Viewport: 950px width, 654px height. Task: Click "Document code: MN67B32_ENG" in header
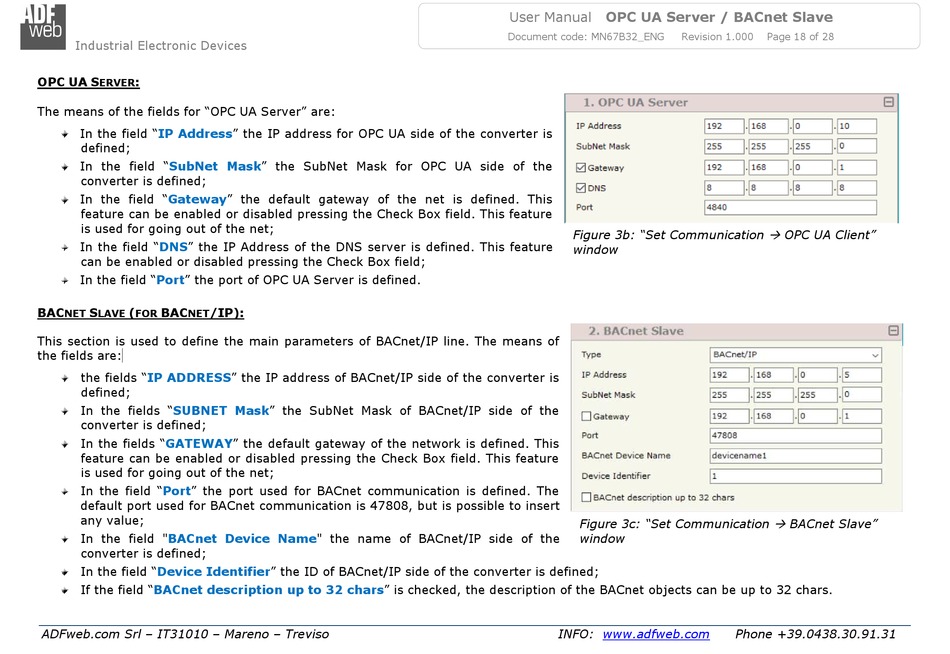(586, 36)
